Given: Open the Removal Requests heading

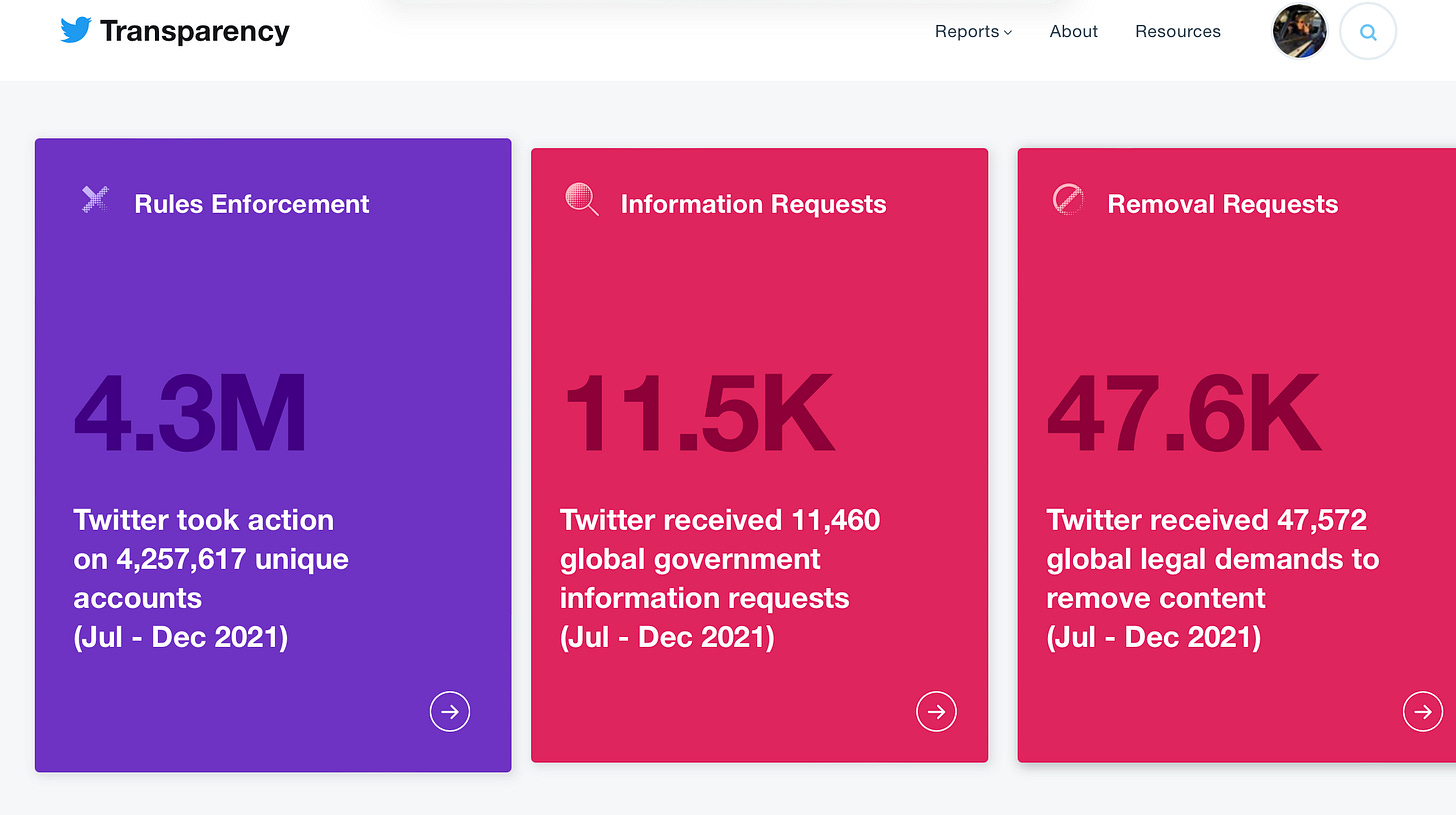Looking at the screenshot, I should pyautogui.click(x=1222, y=204).
